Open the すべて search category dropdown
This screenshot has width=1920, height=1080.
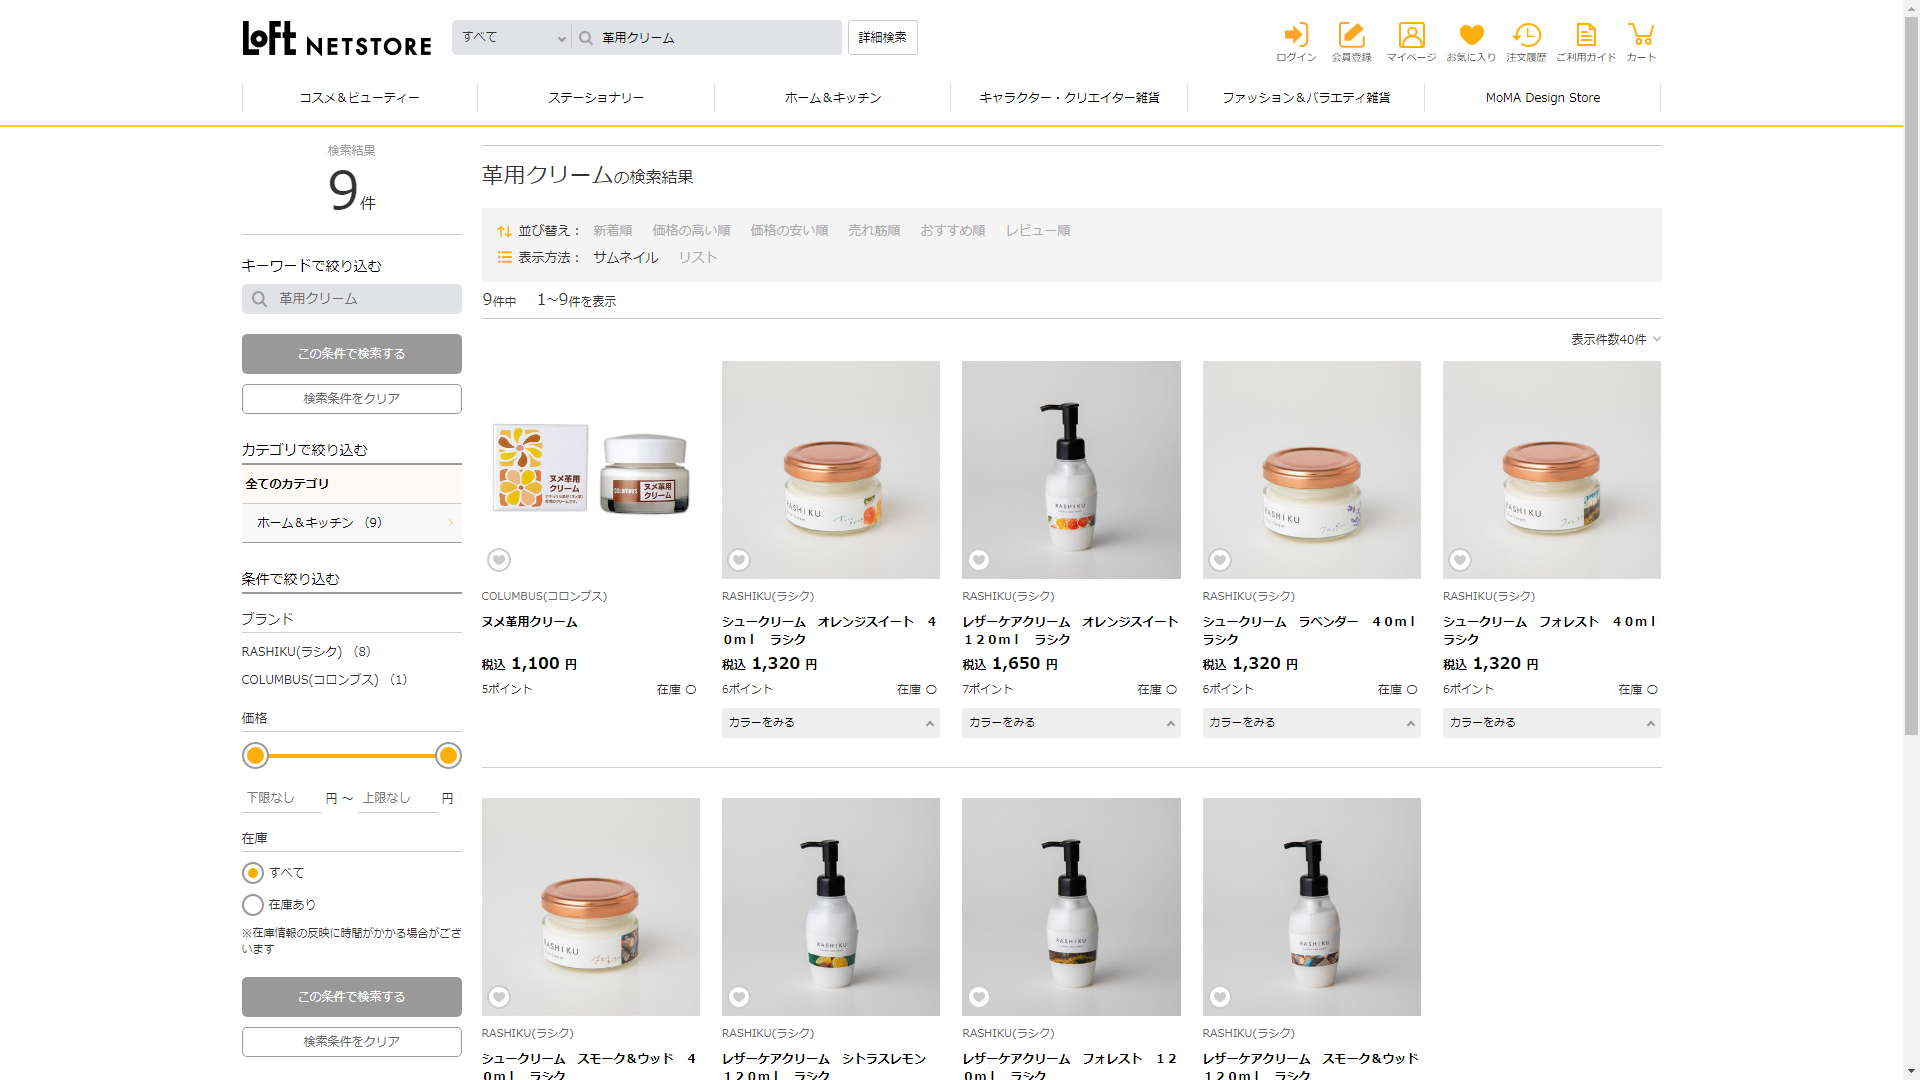512,38
